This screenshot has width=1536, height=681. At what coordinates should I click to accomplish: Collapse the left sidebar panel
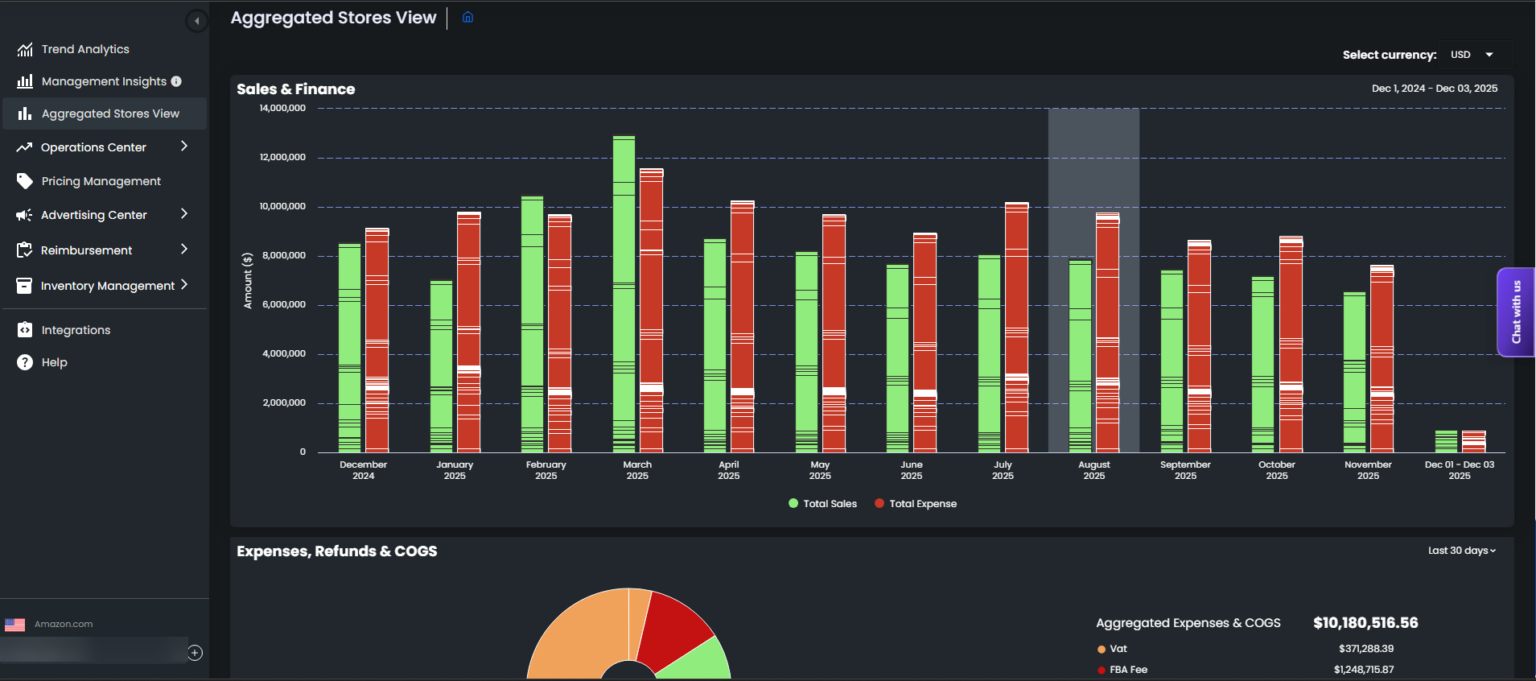(197, 21)
